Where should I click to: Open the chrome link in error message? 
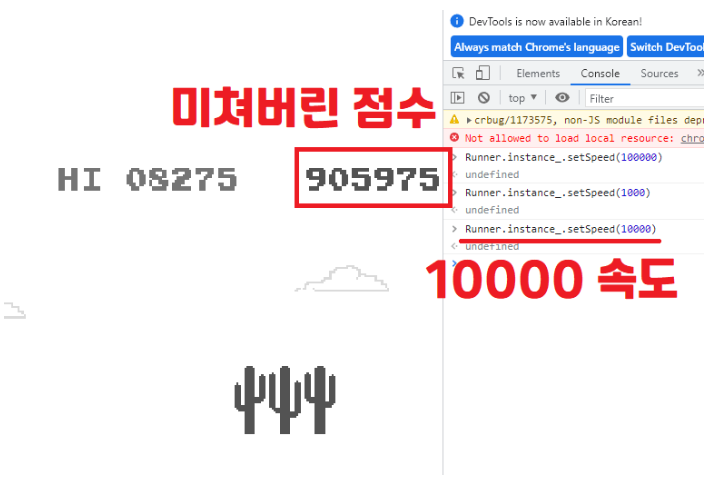692,138
